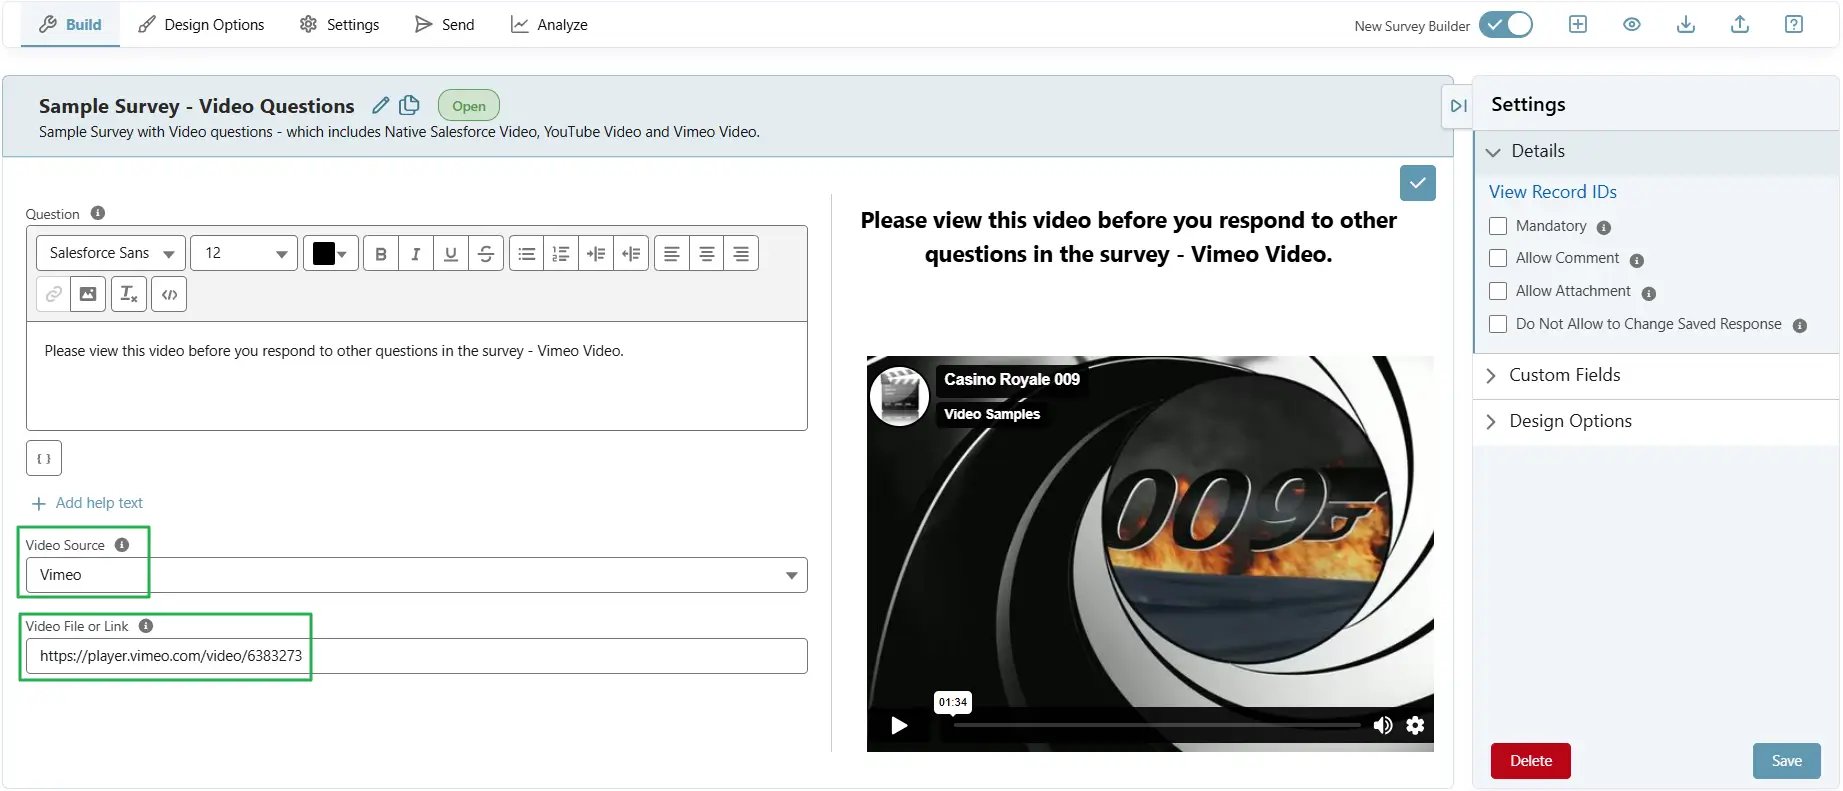Click the red Delete button

point(1530,761)
